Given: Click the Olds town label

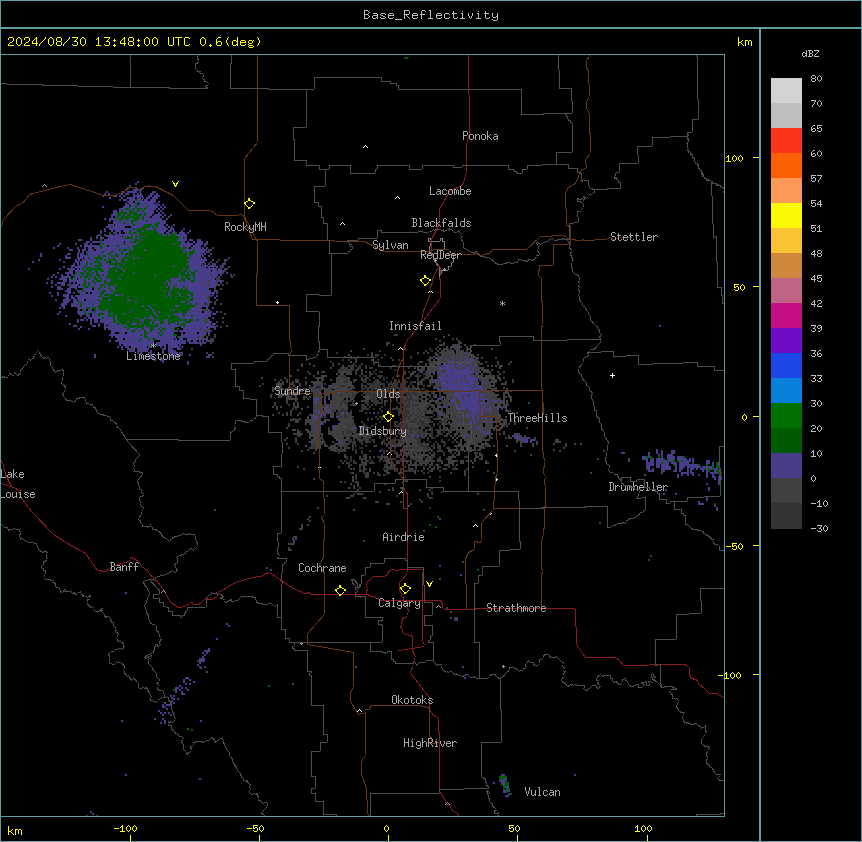Looking at the screenshot, I should point(388,394).
